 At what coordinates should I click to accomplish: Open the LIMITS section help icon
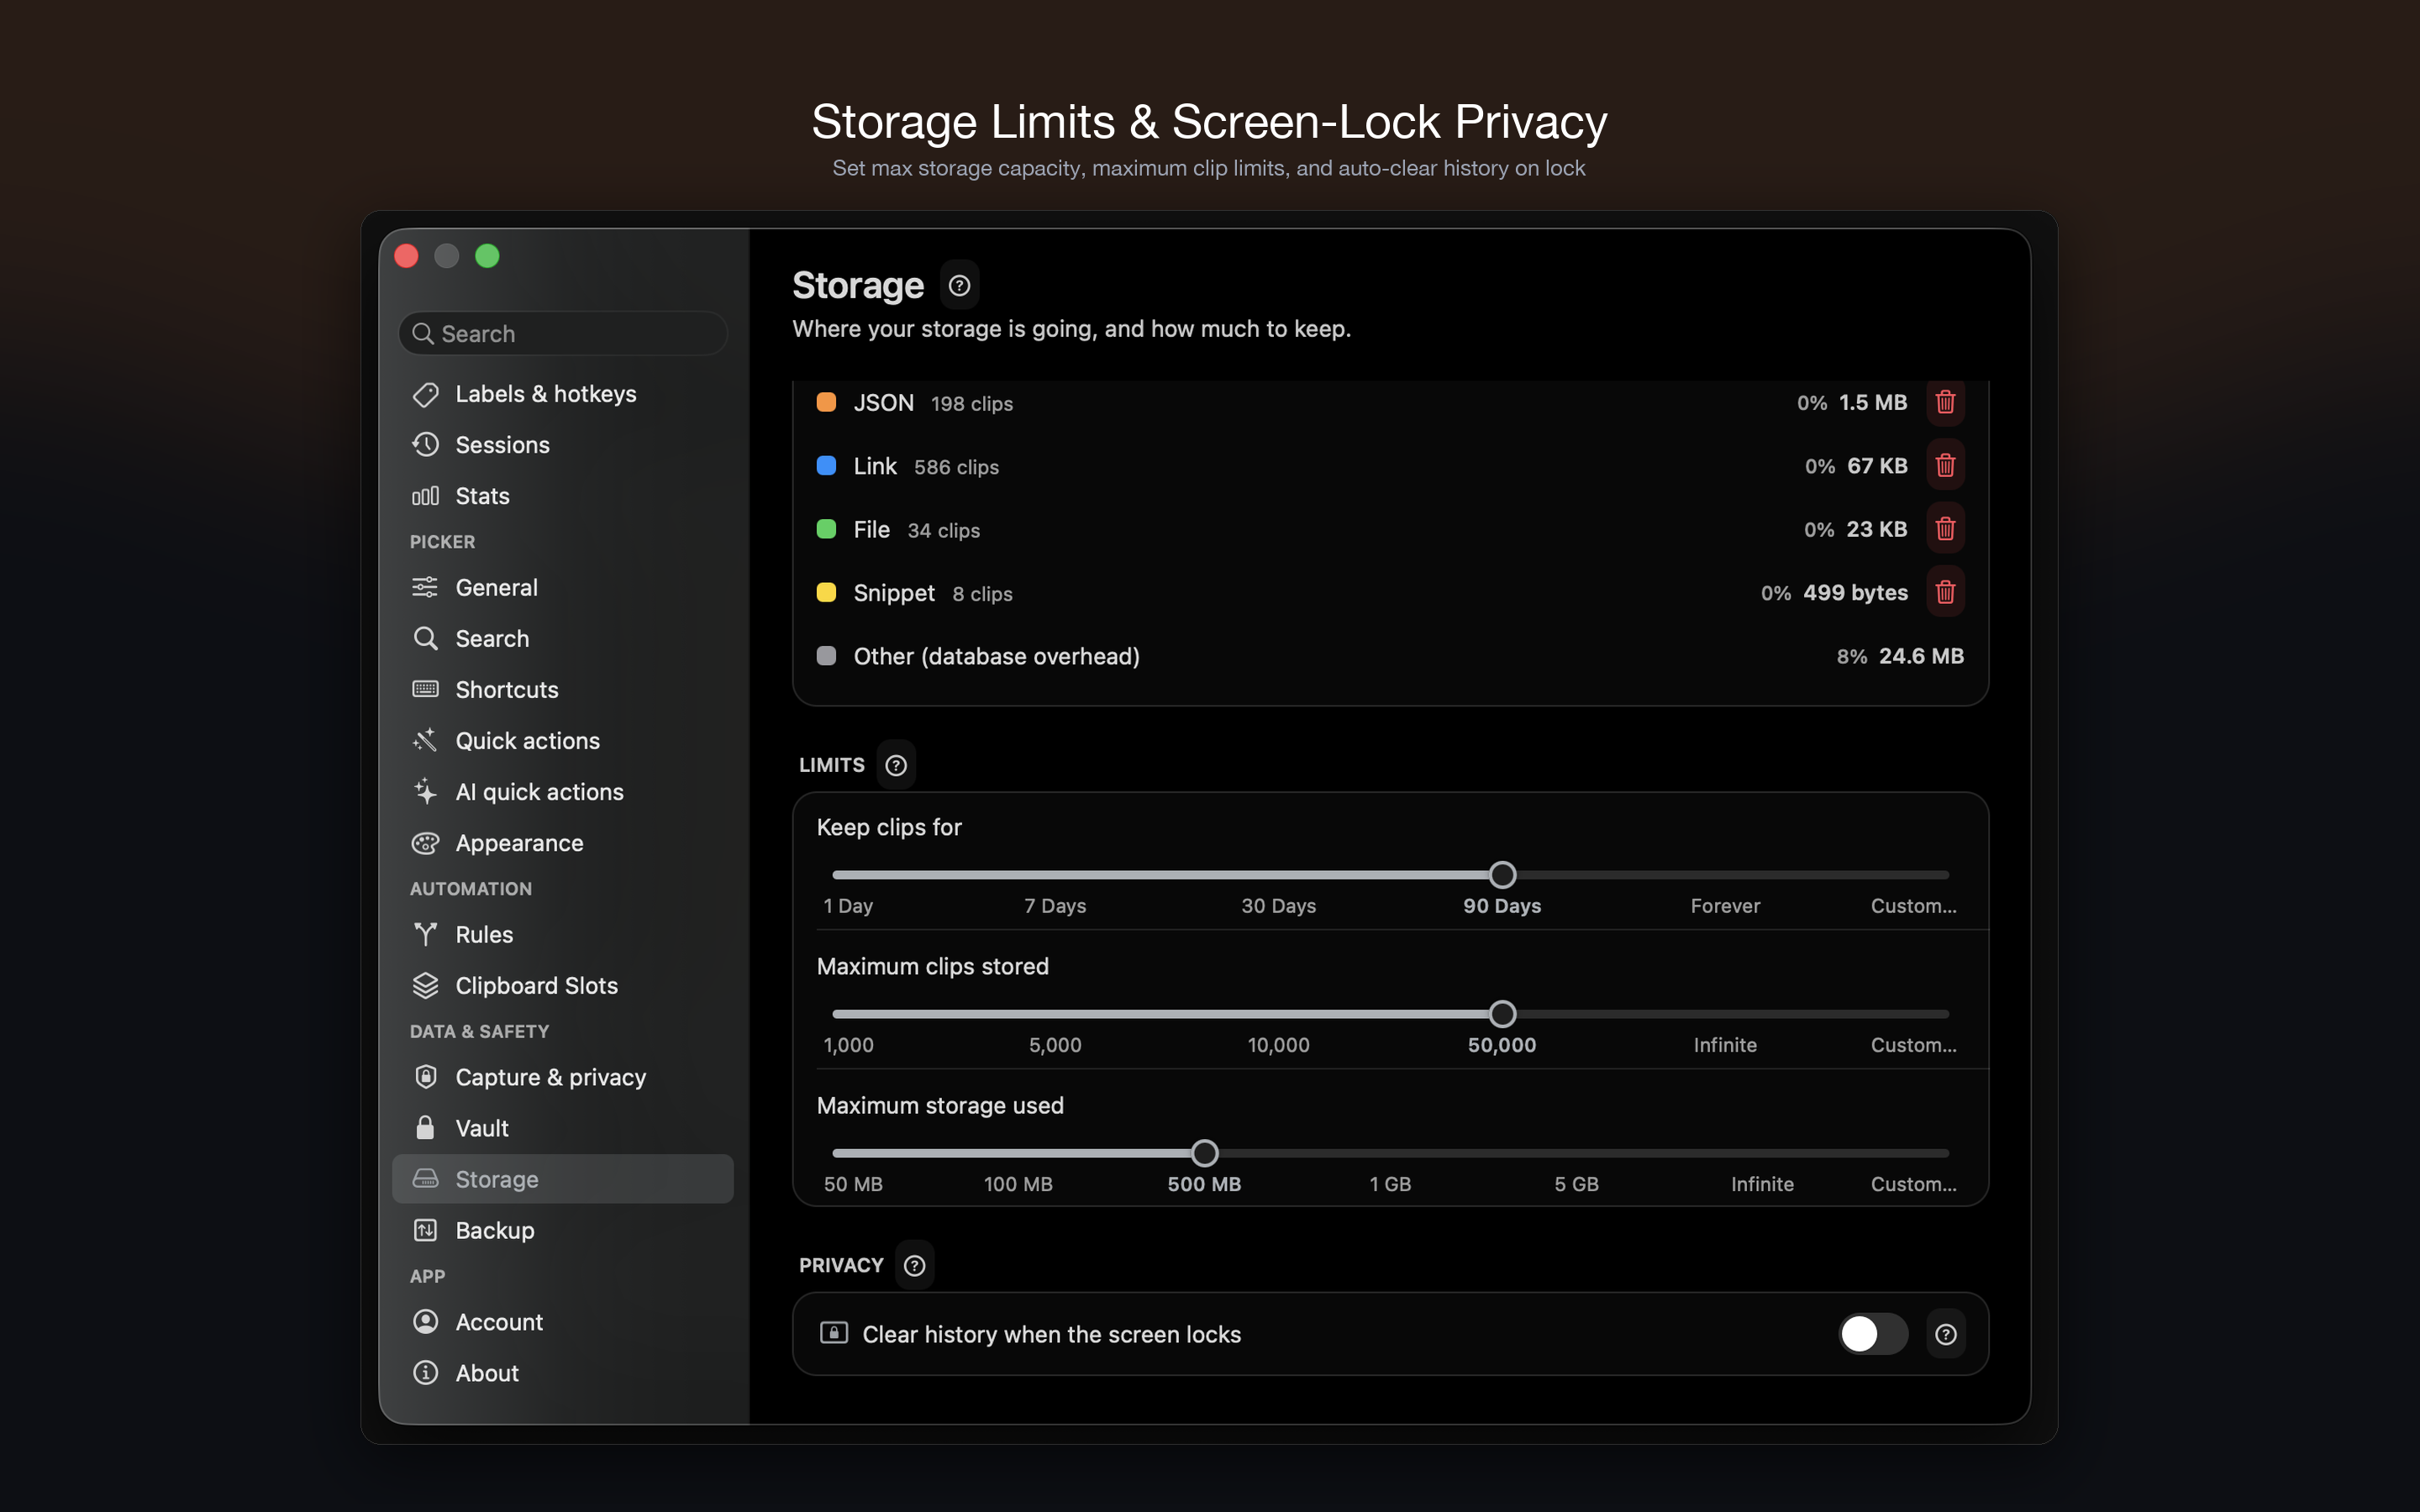point(896,765)
